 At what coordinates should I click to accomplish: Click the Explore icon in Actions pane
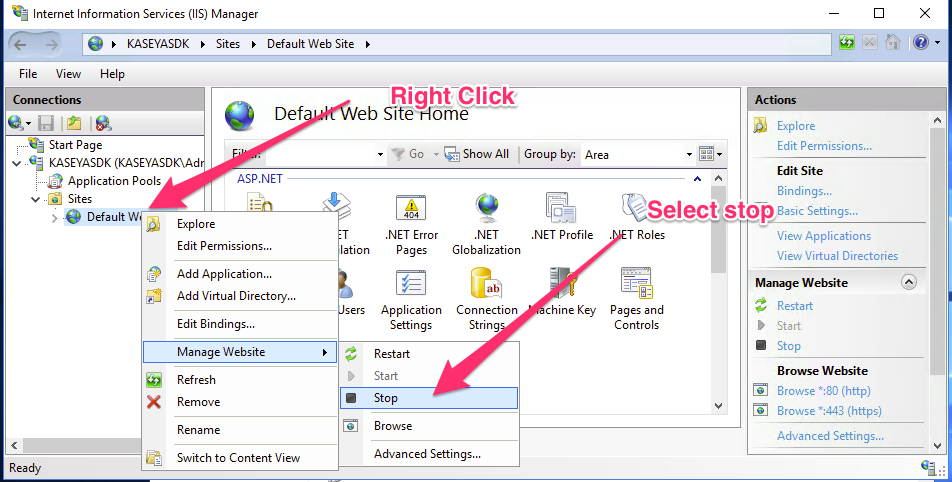761,126
